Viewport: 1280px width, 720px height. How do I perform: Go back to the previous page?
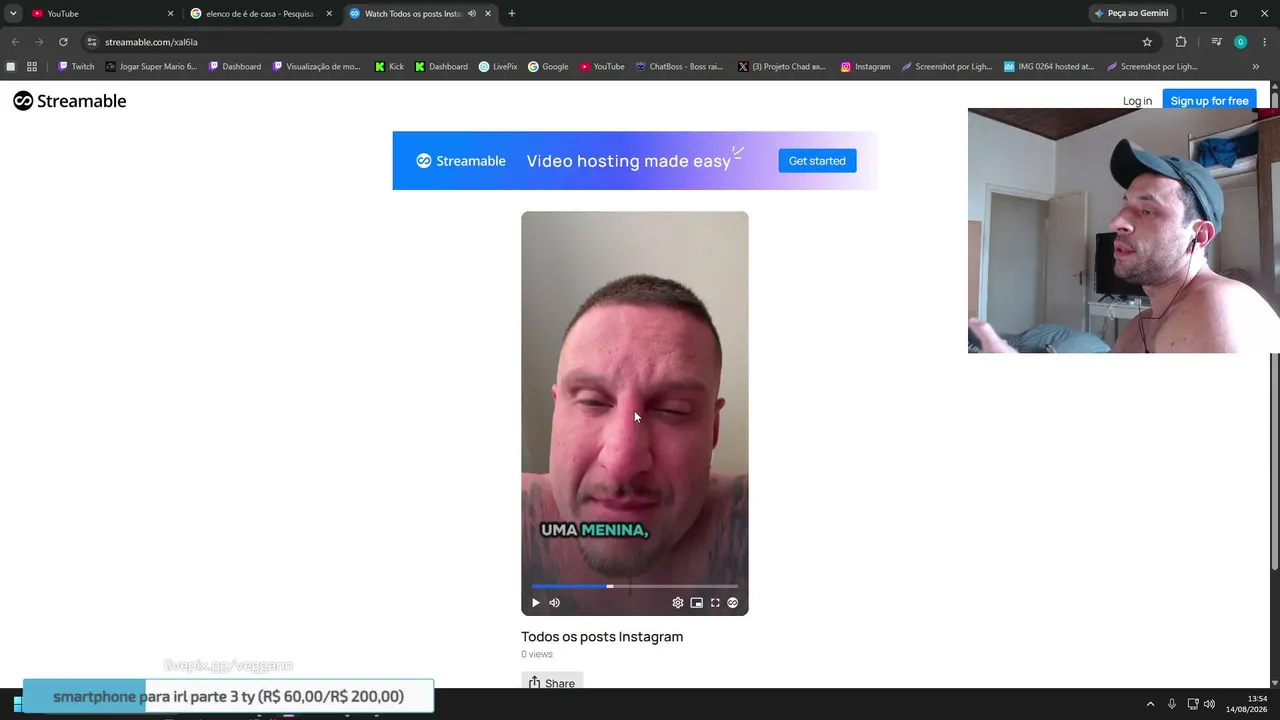pyautogui.click(x=15, y=42)
